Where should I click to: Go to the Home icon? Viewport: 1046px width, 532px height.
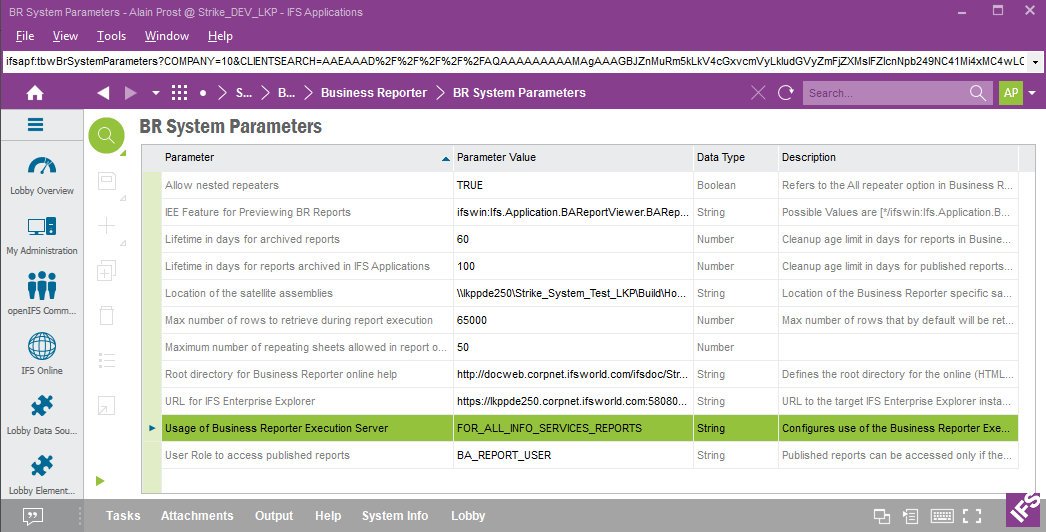pyautogui.click(x=35, y=93)
